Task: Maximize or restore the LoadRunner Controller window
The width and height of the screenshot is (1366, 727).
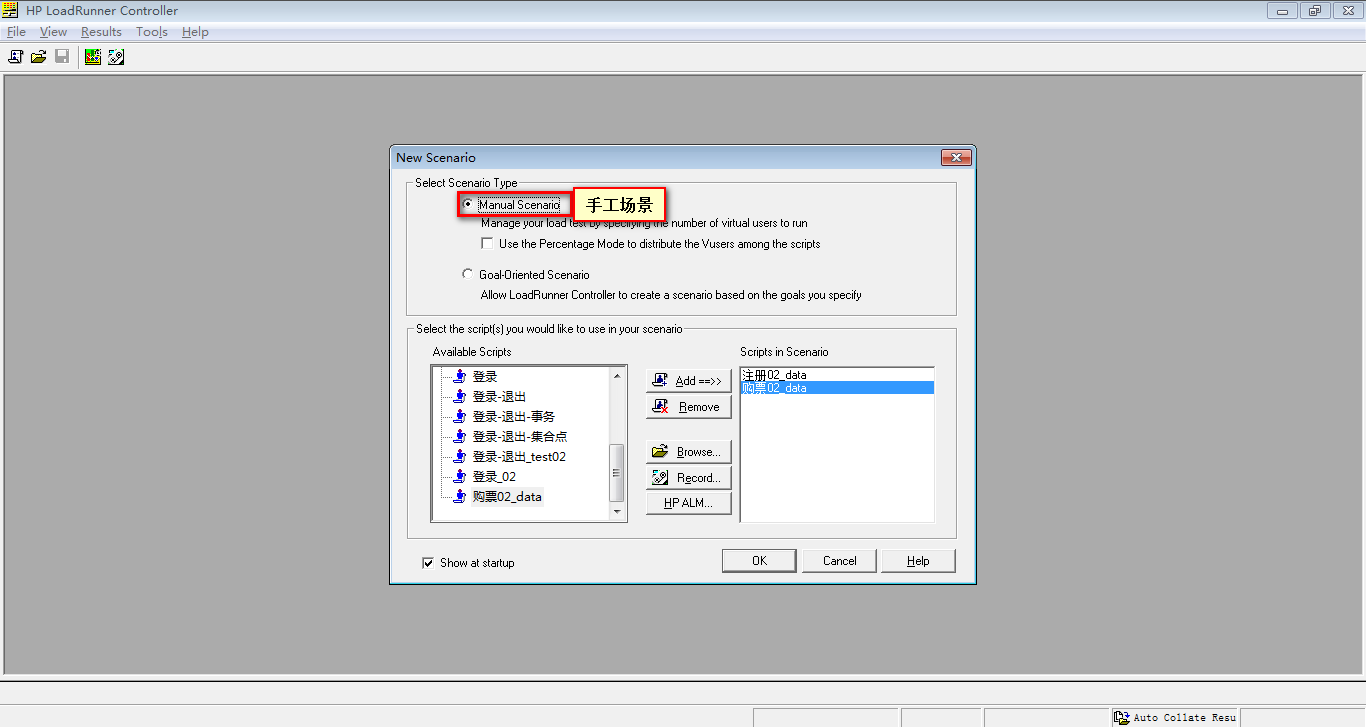Action: [x=1315, y=10]
